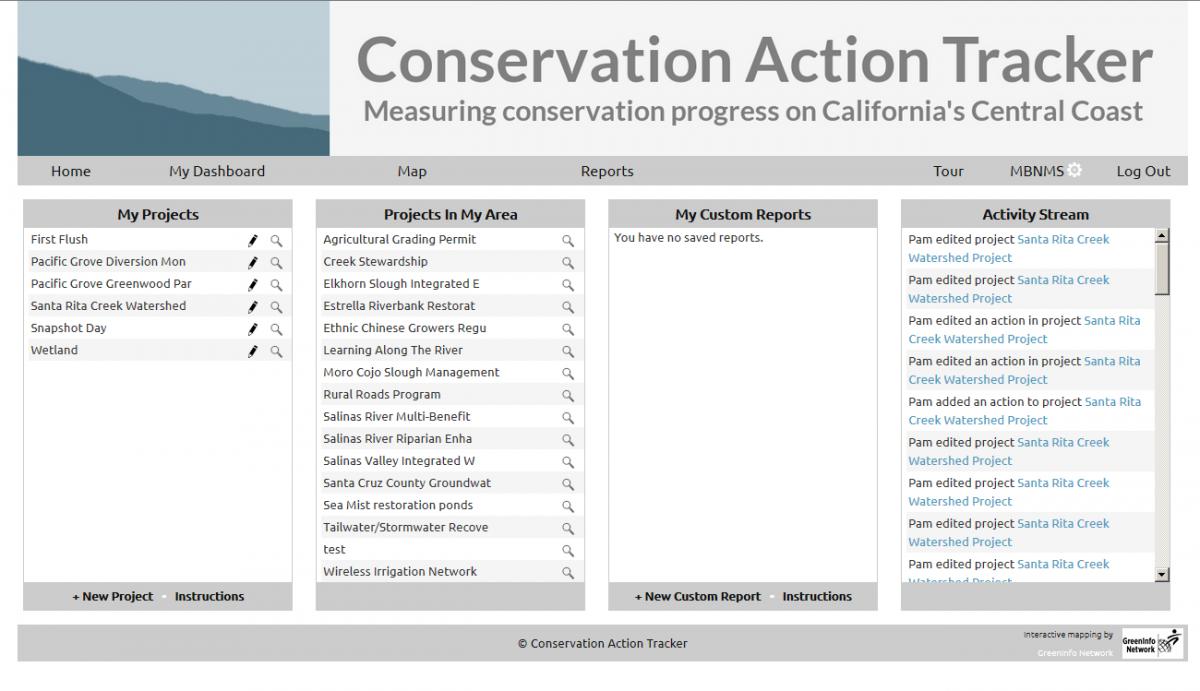1200x691 pixels.
Task: View Wireless Irrigation Network via magnifier icon
Action: pos(568,573)
